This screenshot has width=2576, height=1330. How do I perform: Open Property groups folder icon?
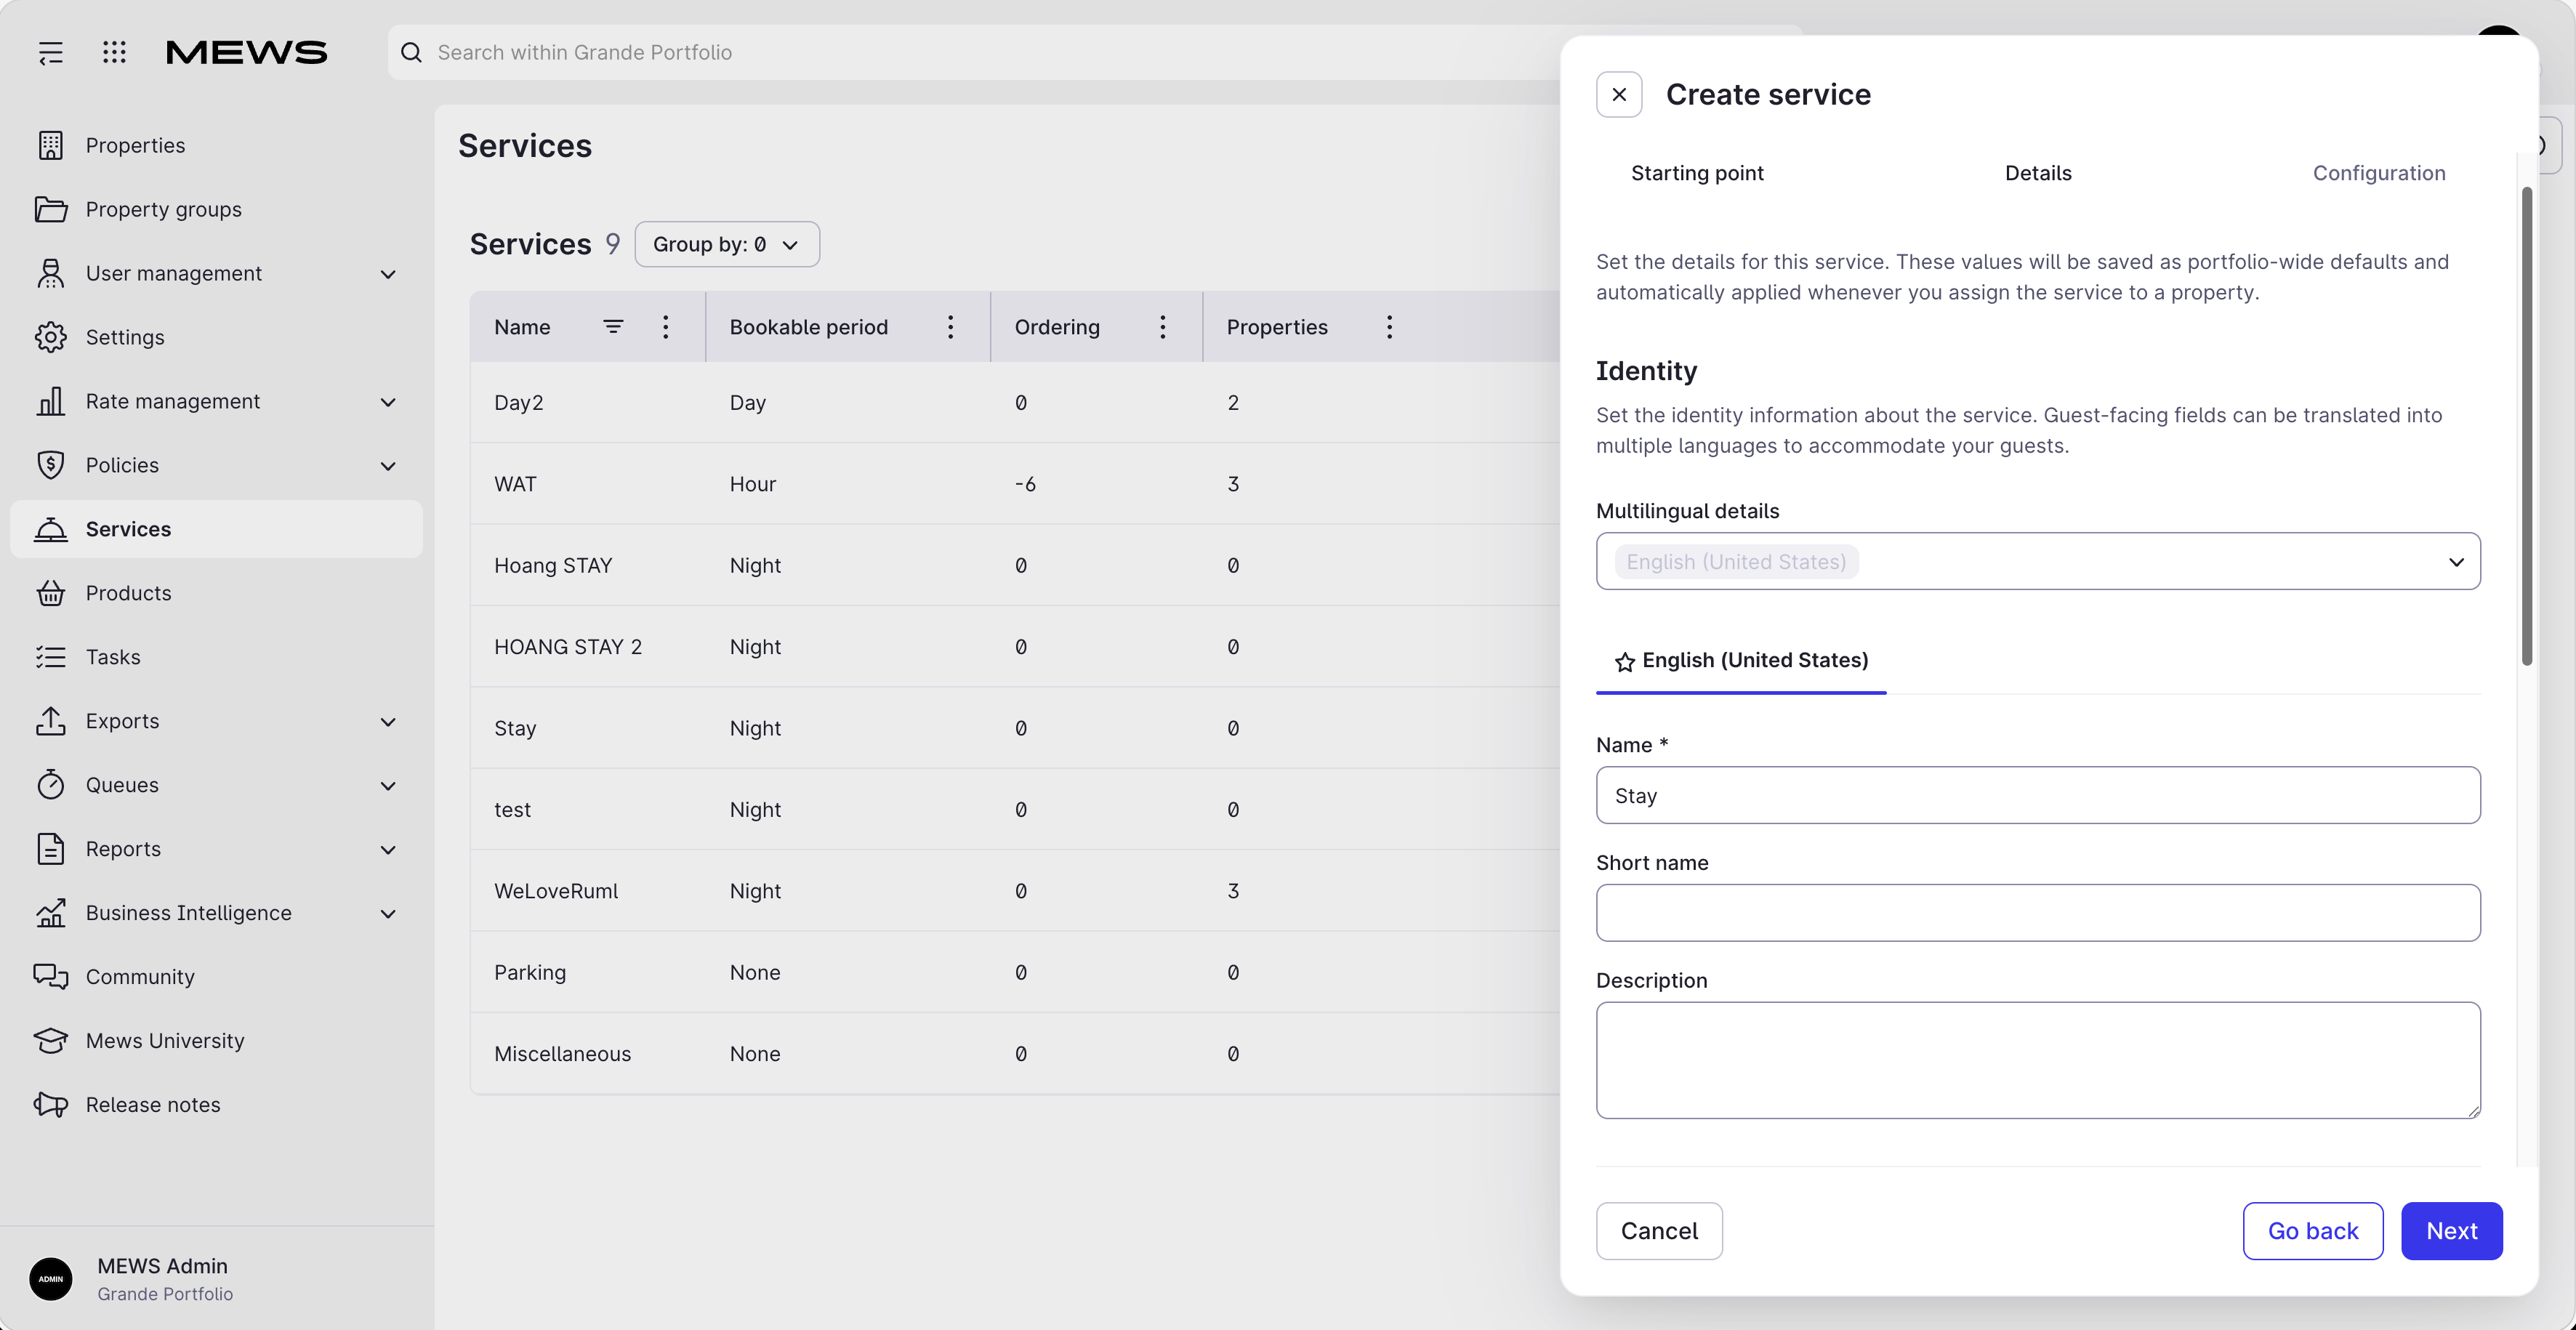point(51,209)
